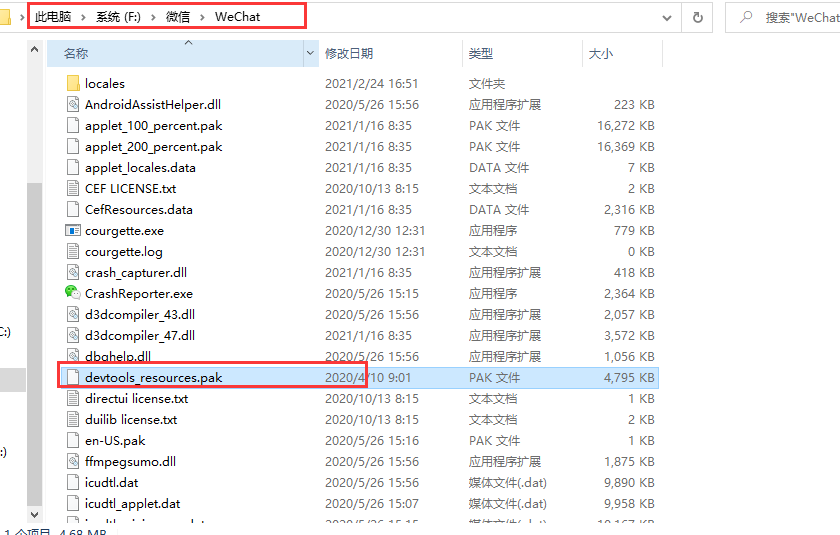The image size is (840, 535).
Task: Click the navigation pane scrollbar thumb
Action: point(34,344)
